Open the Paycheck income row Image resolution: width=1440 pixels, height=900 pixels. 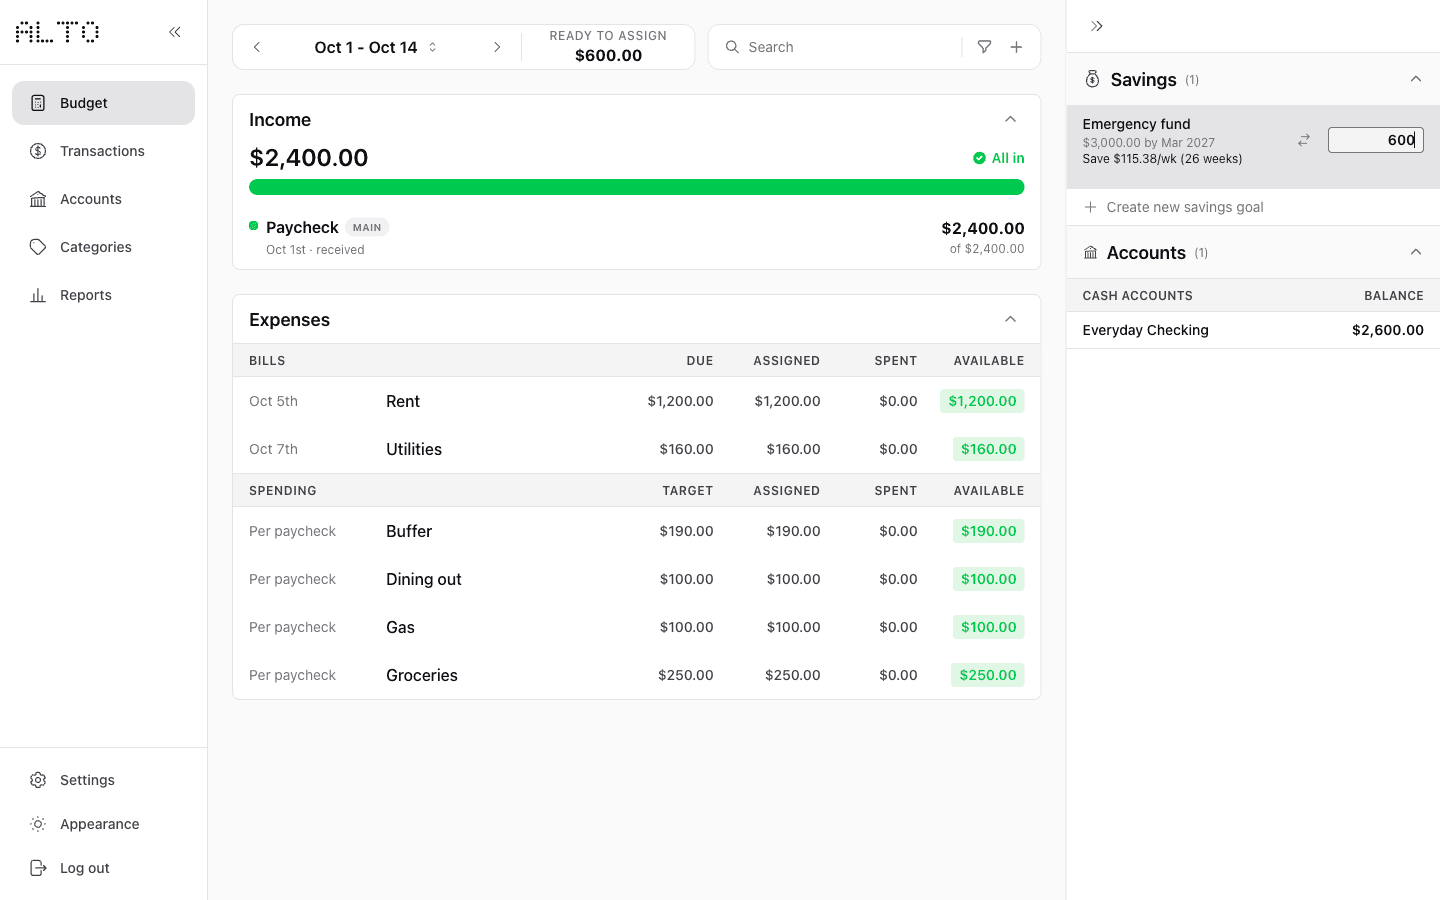(636, 238)
